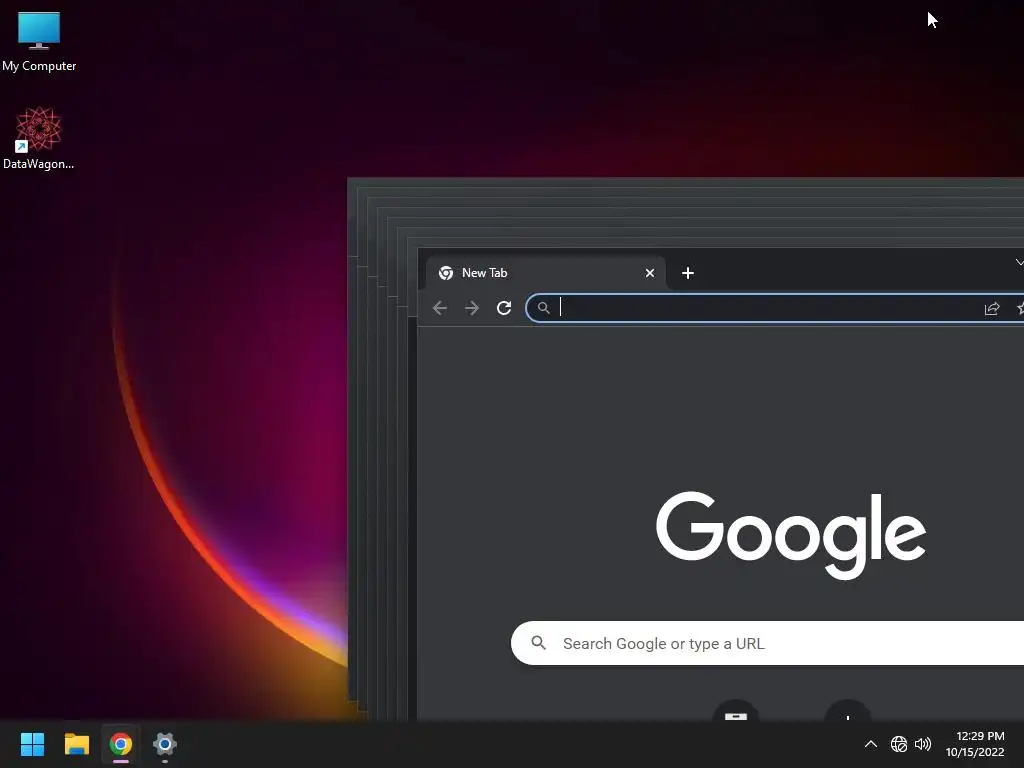This screenshot has height=768, width=1024.
Task: Expand the tab search chevron
Action: click(1019, 263)
